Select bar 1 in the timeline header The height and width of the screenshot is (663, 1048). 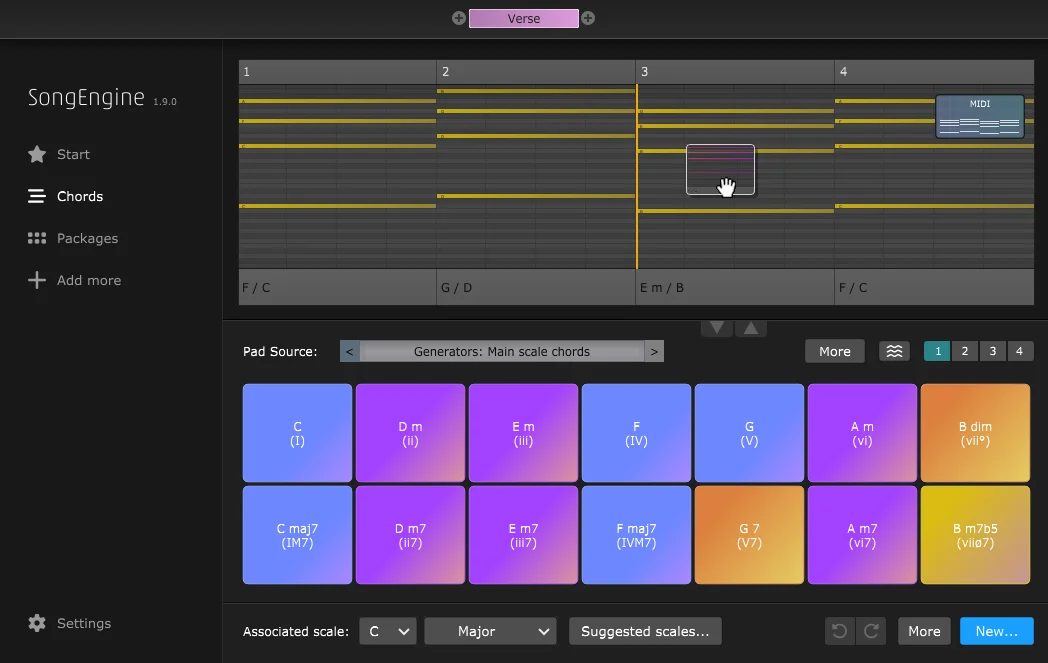pyautogui.click(x=338, y=72)
